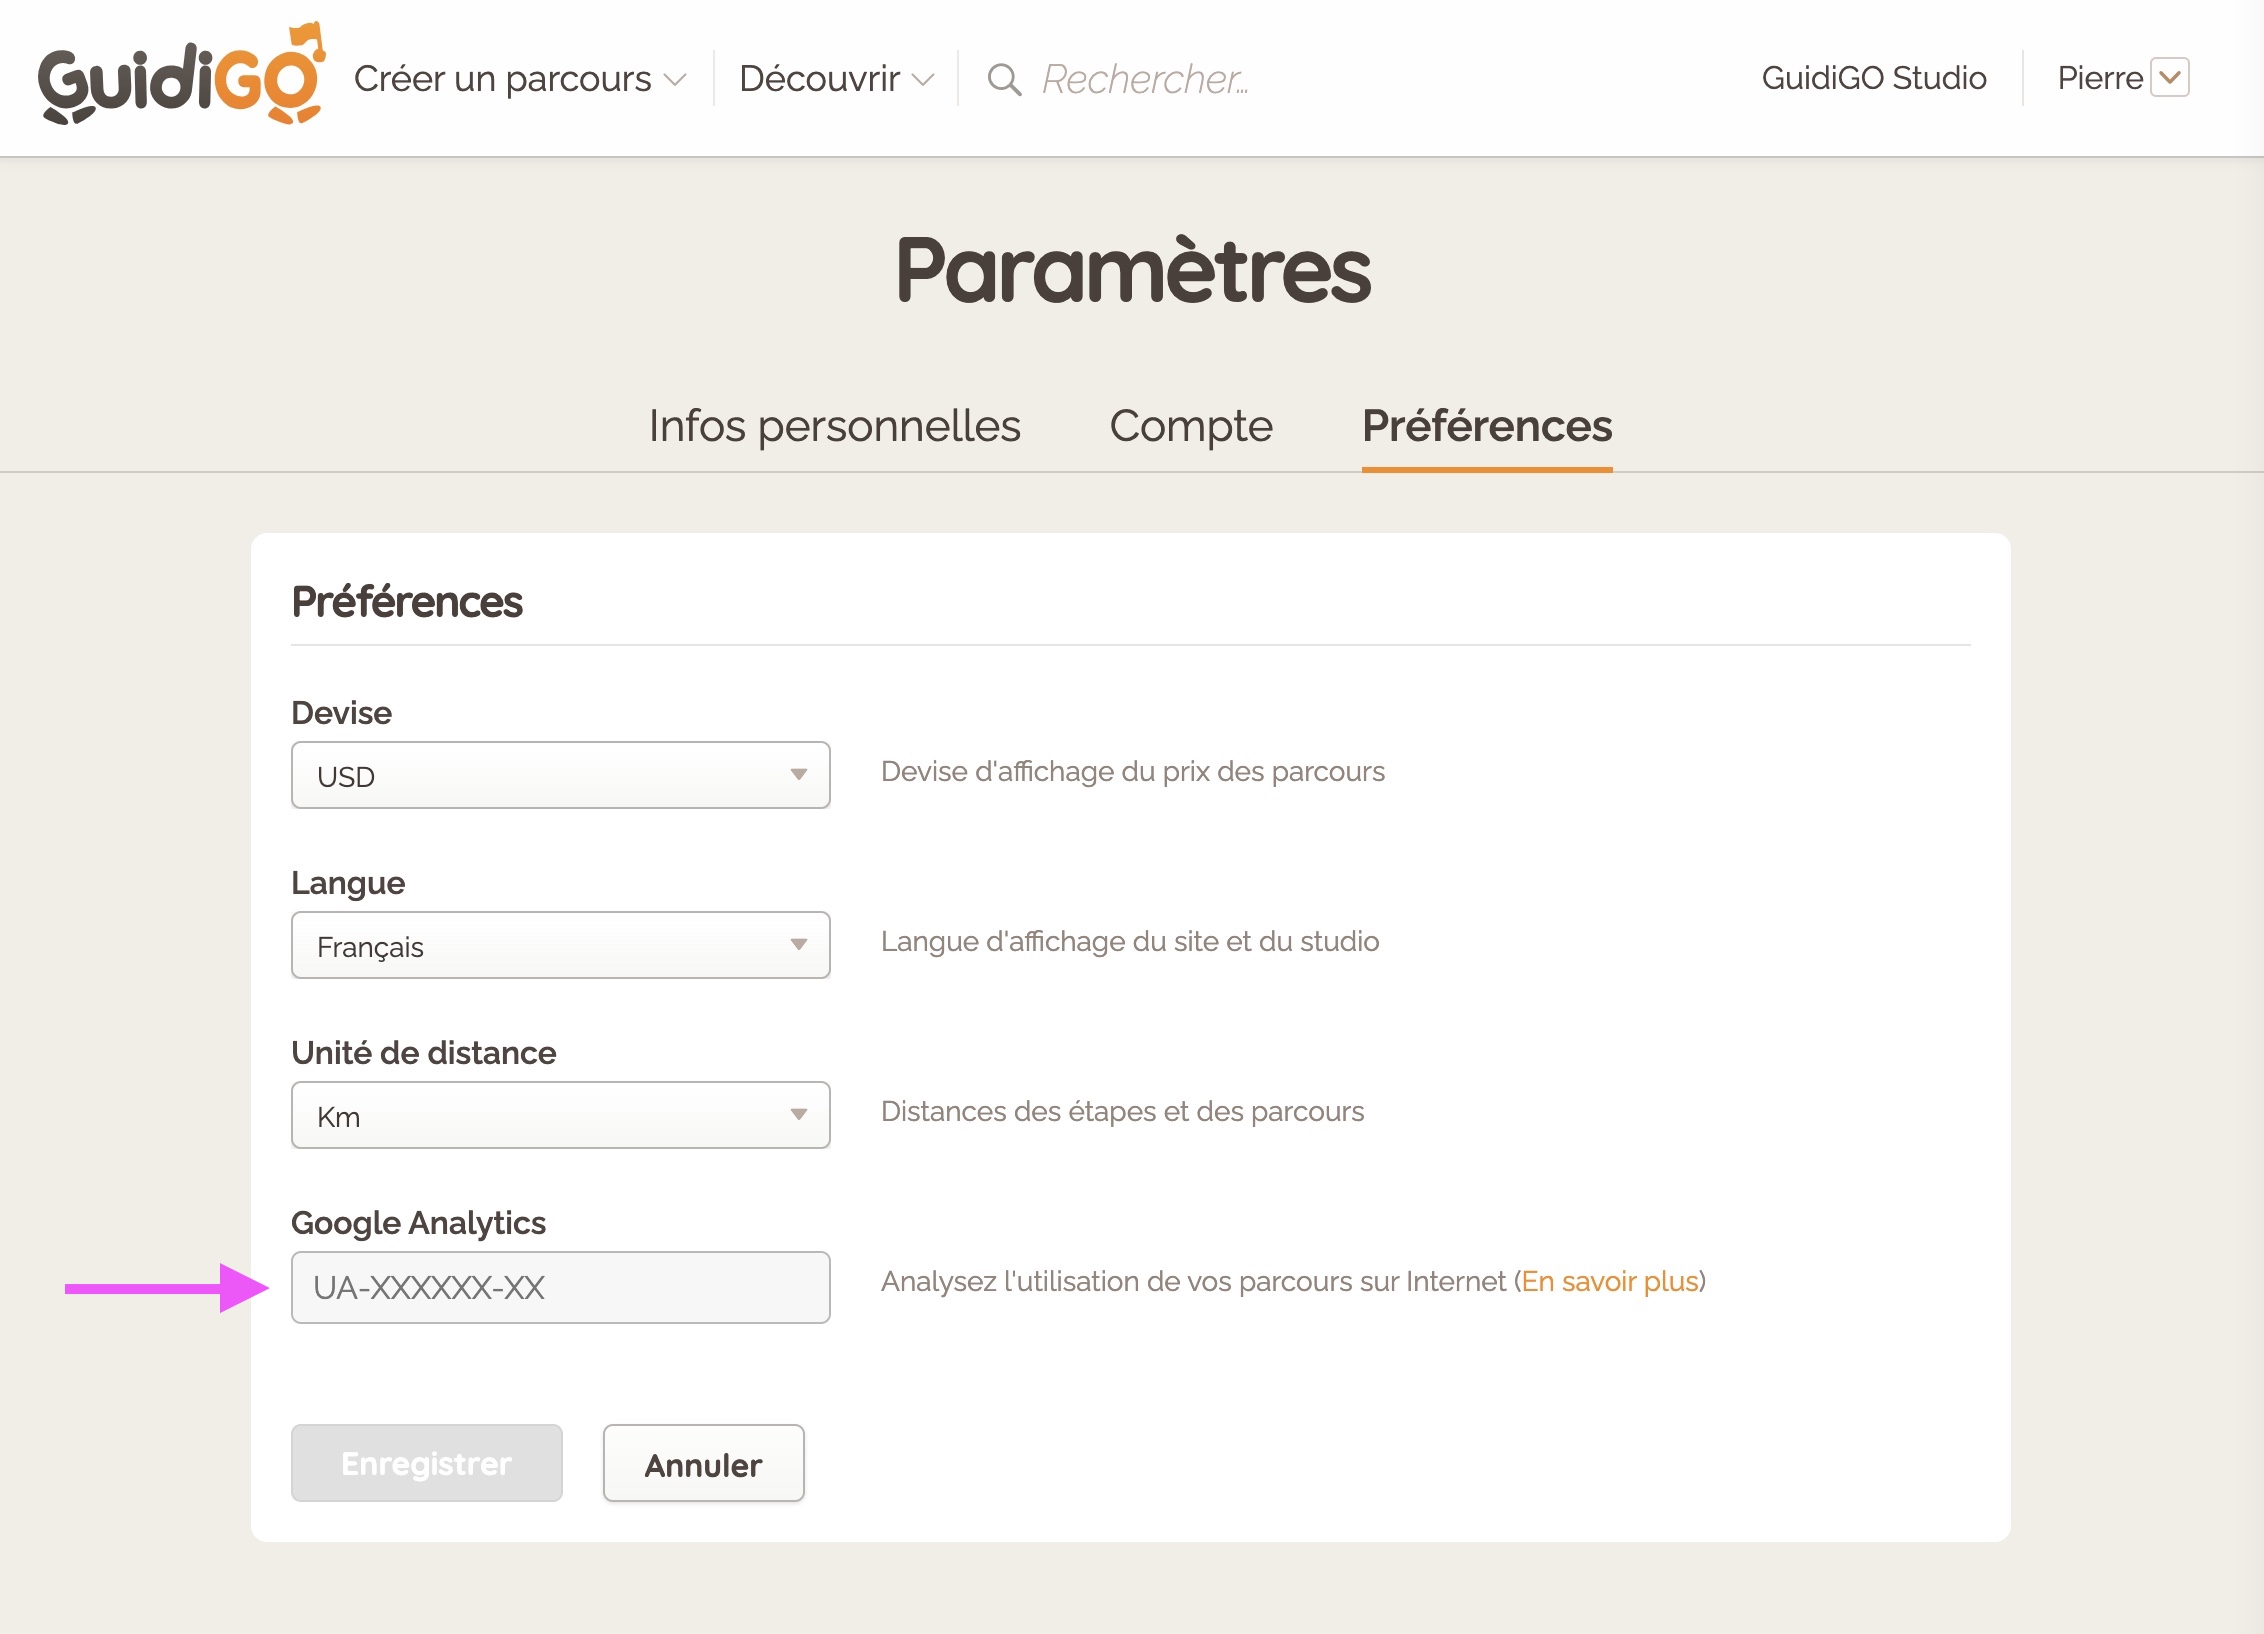Open the Pierre user menu arrow
2264x1634 pixels.
point(2169,77)
